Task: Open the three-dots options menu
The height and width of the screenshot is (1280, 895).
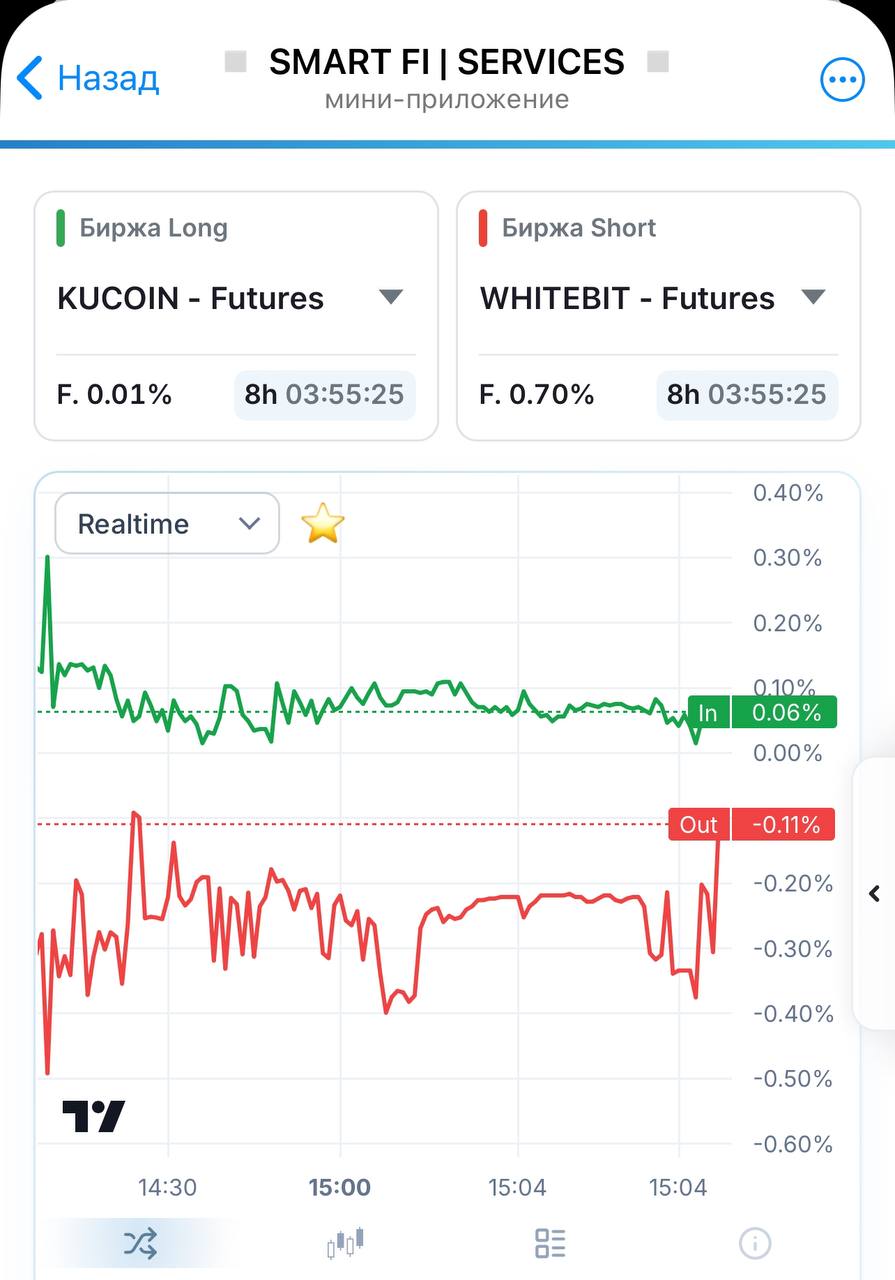Action: (x=842, y=80)
